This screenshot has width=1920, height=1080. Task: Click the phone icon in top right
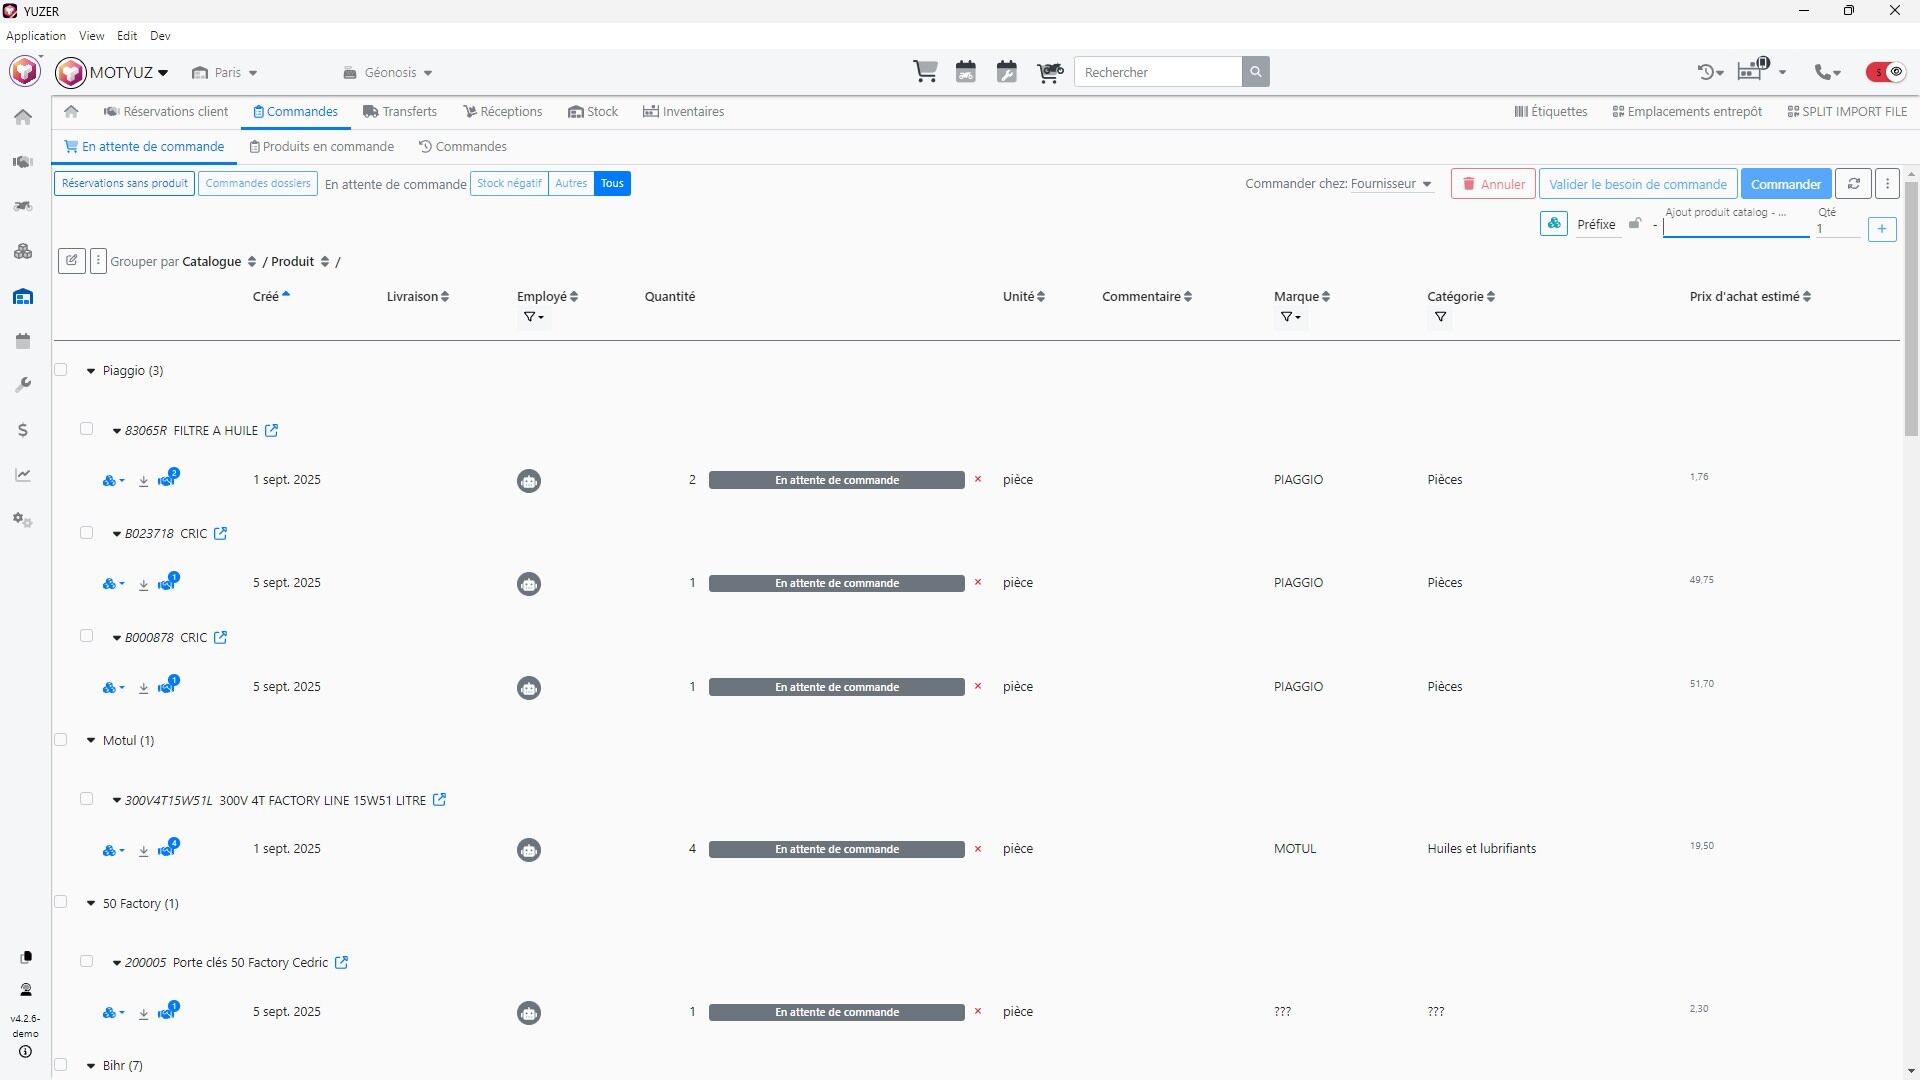coord(1824,72)
